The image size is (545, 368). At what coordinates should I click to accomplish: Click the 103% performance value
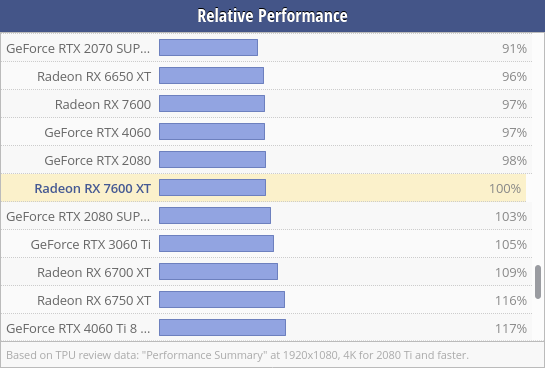point(511,216)
